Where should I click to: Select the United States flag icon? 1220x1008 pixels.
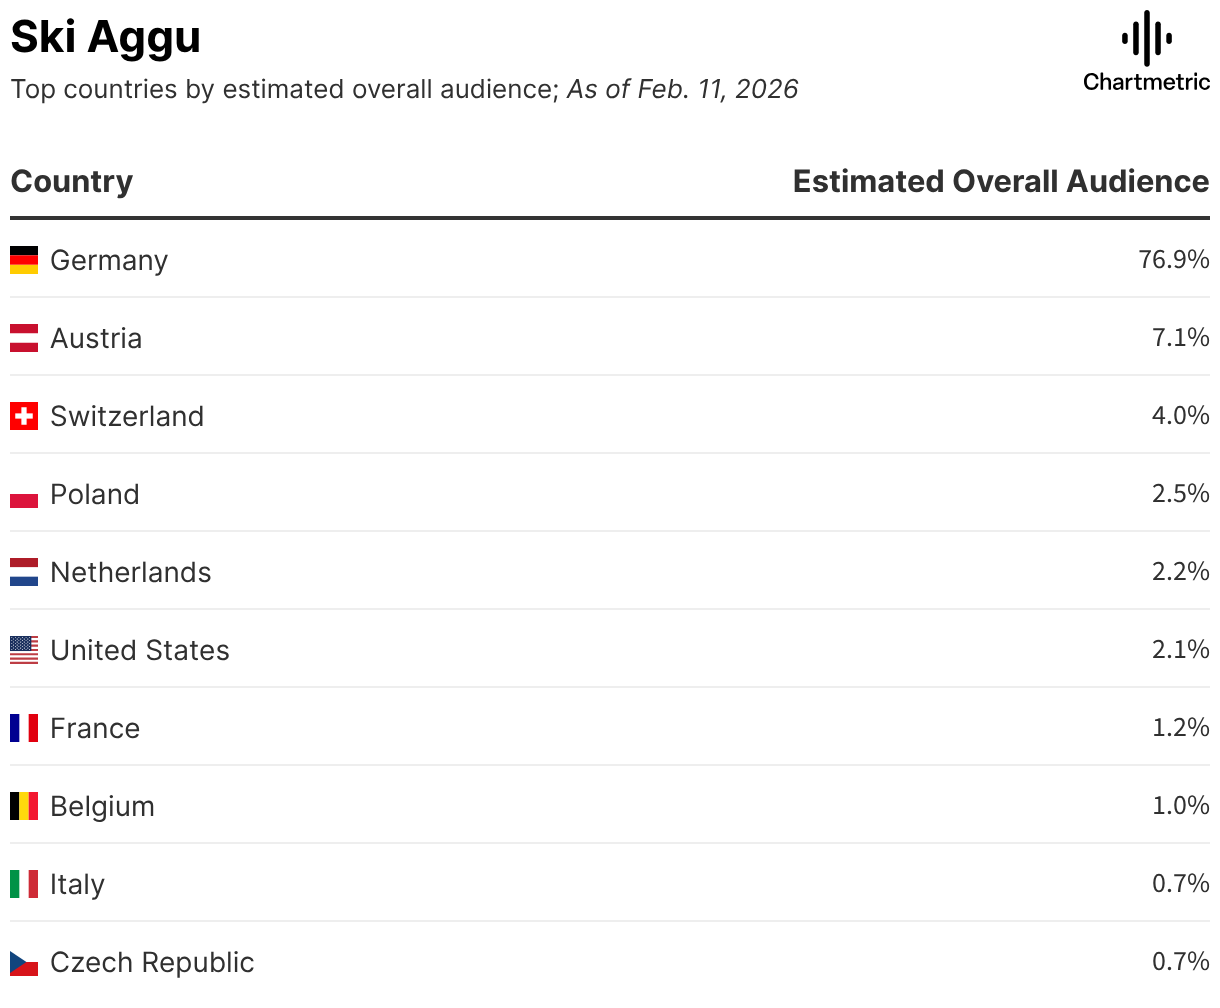coord(24,650)
